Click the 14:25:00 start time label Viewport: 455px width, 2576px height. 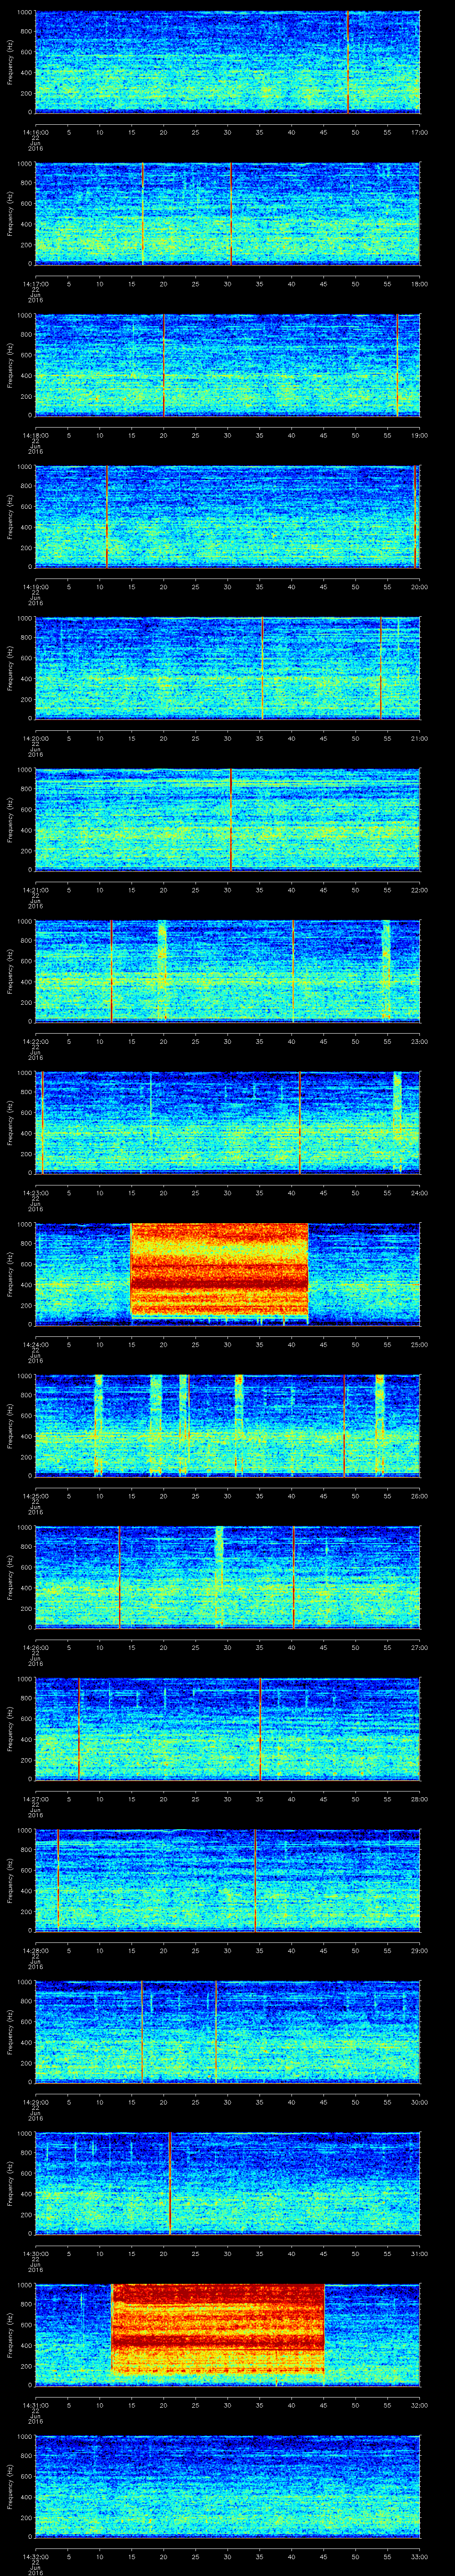pos(35,1495)
